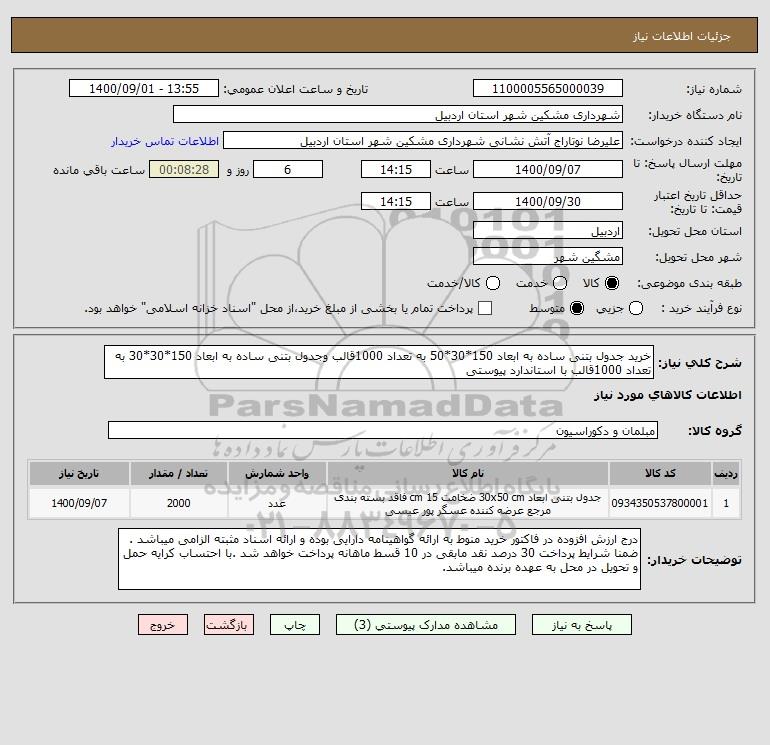Click the requester field علیرضا نوتاراج
The image size is (770, 745).
[x=423, y=140]
